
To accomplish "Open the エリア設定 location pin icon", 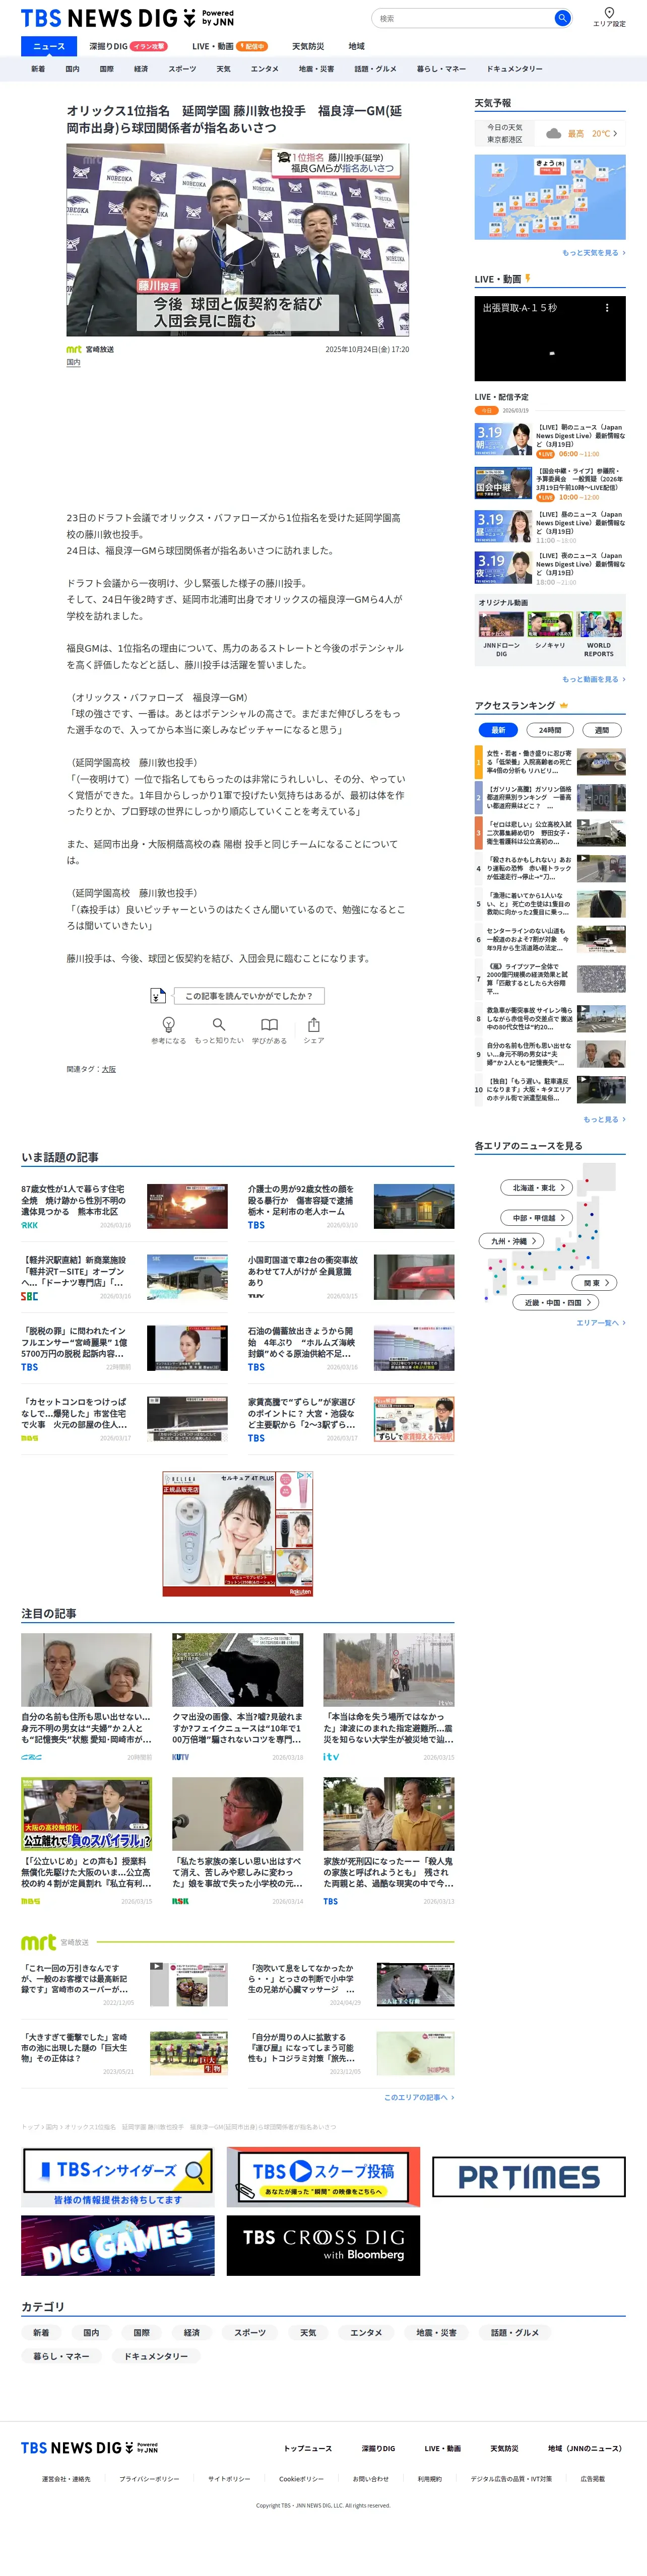I will point(609,13).
